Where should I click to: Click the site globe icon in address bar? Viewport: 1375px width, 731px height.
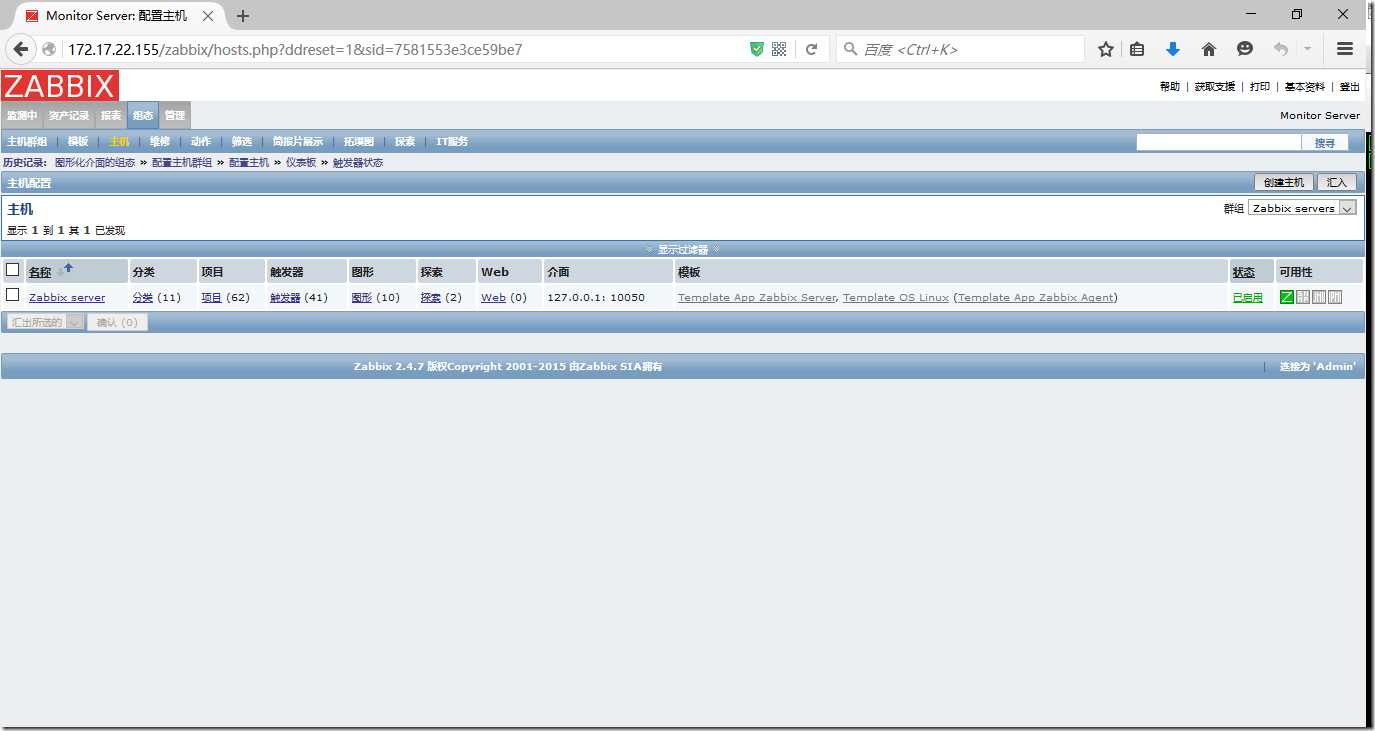tap(49, 49)
